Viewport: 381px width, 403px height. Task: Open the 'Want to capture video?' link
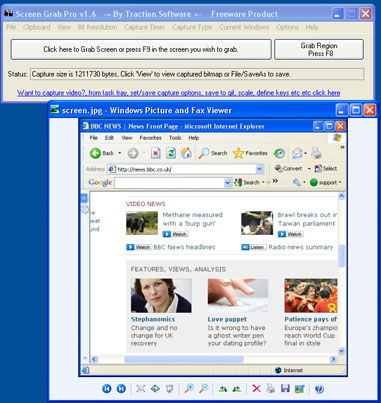[x=179, y=93]
